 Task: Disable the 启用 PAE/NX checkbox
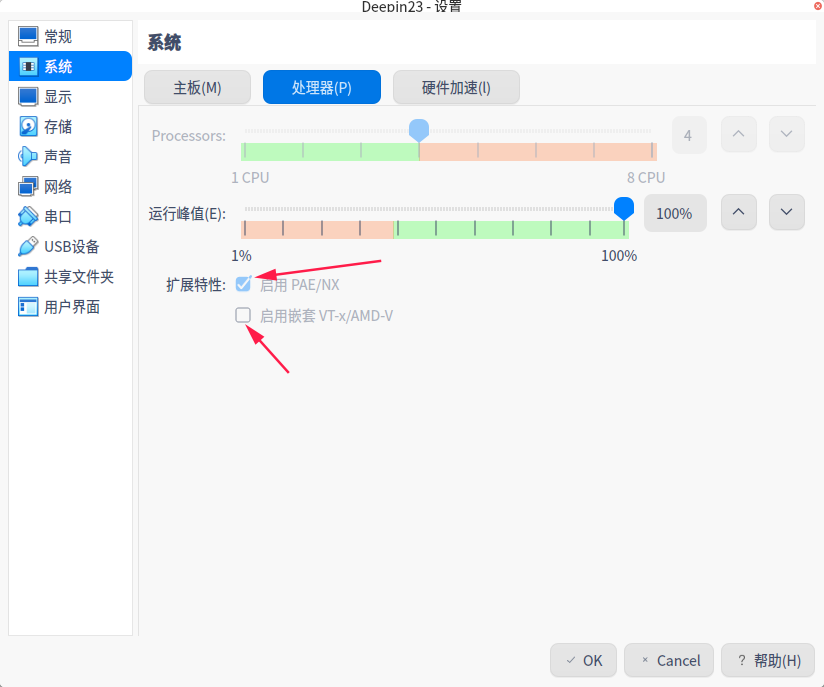(243, 284)
